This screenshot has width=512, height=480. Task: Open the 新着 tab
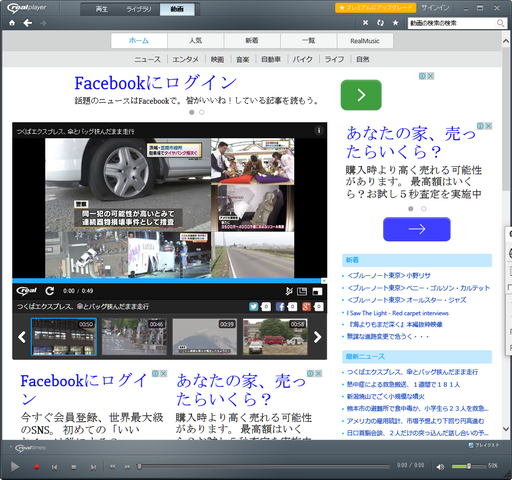coord(252,41)
